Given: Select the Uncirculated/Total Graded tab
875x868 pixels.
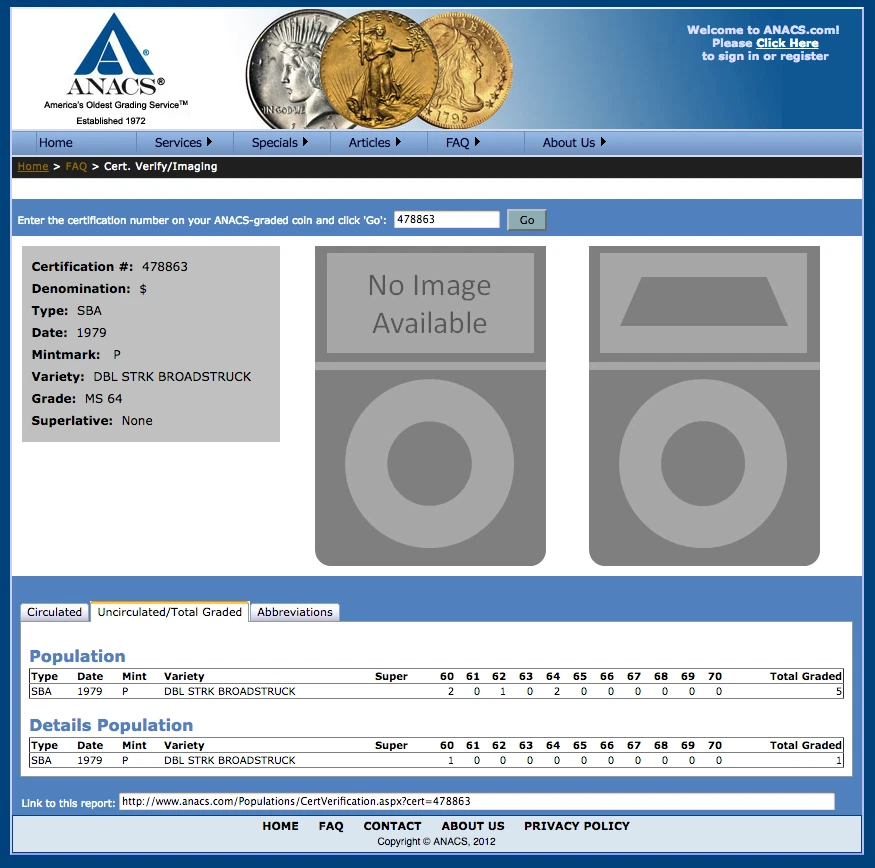Looking at the screenshot, I should click(x=169, y=611).
